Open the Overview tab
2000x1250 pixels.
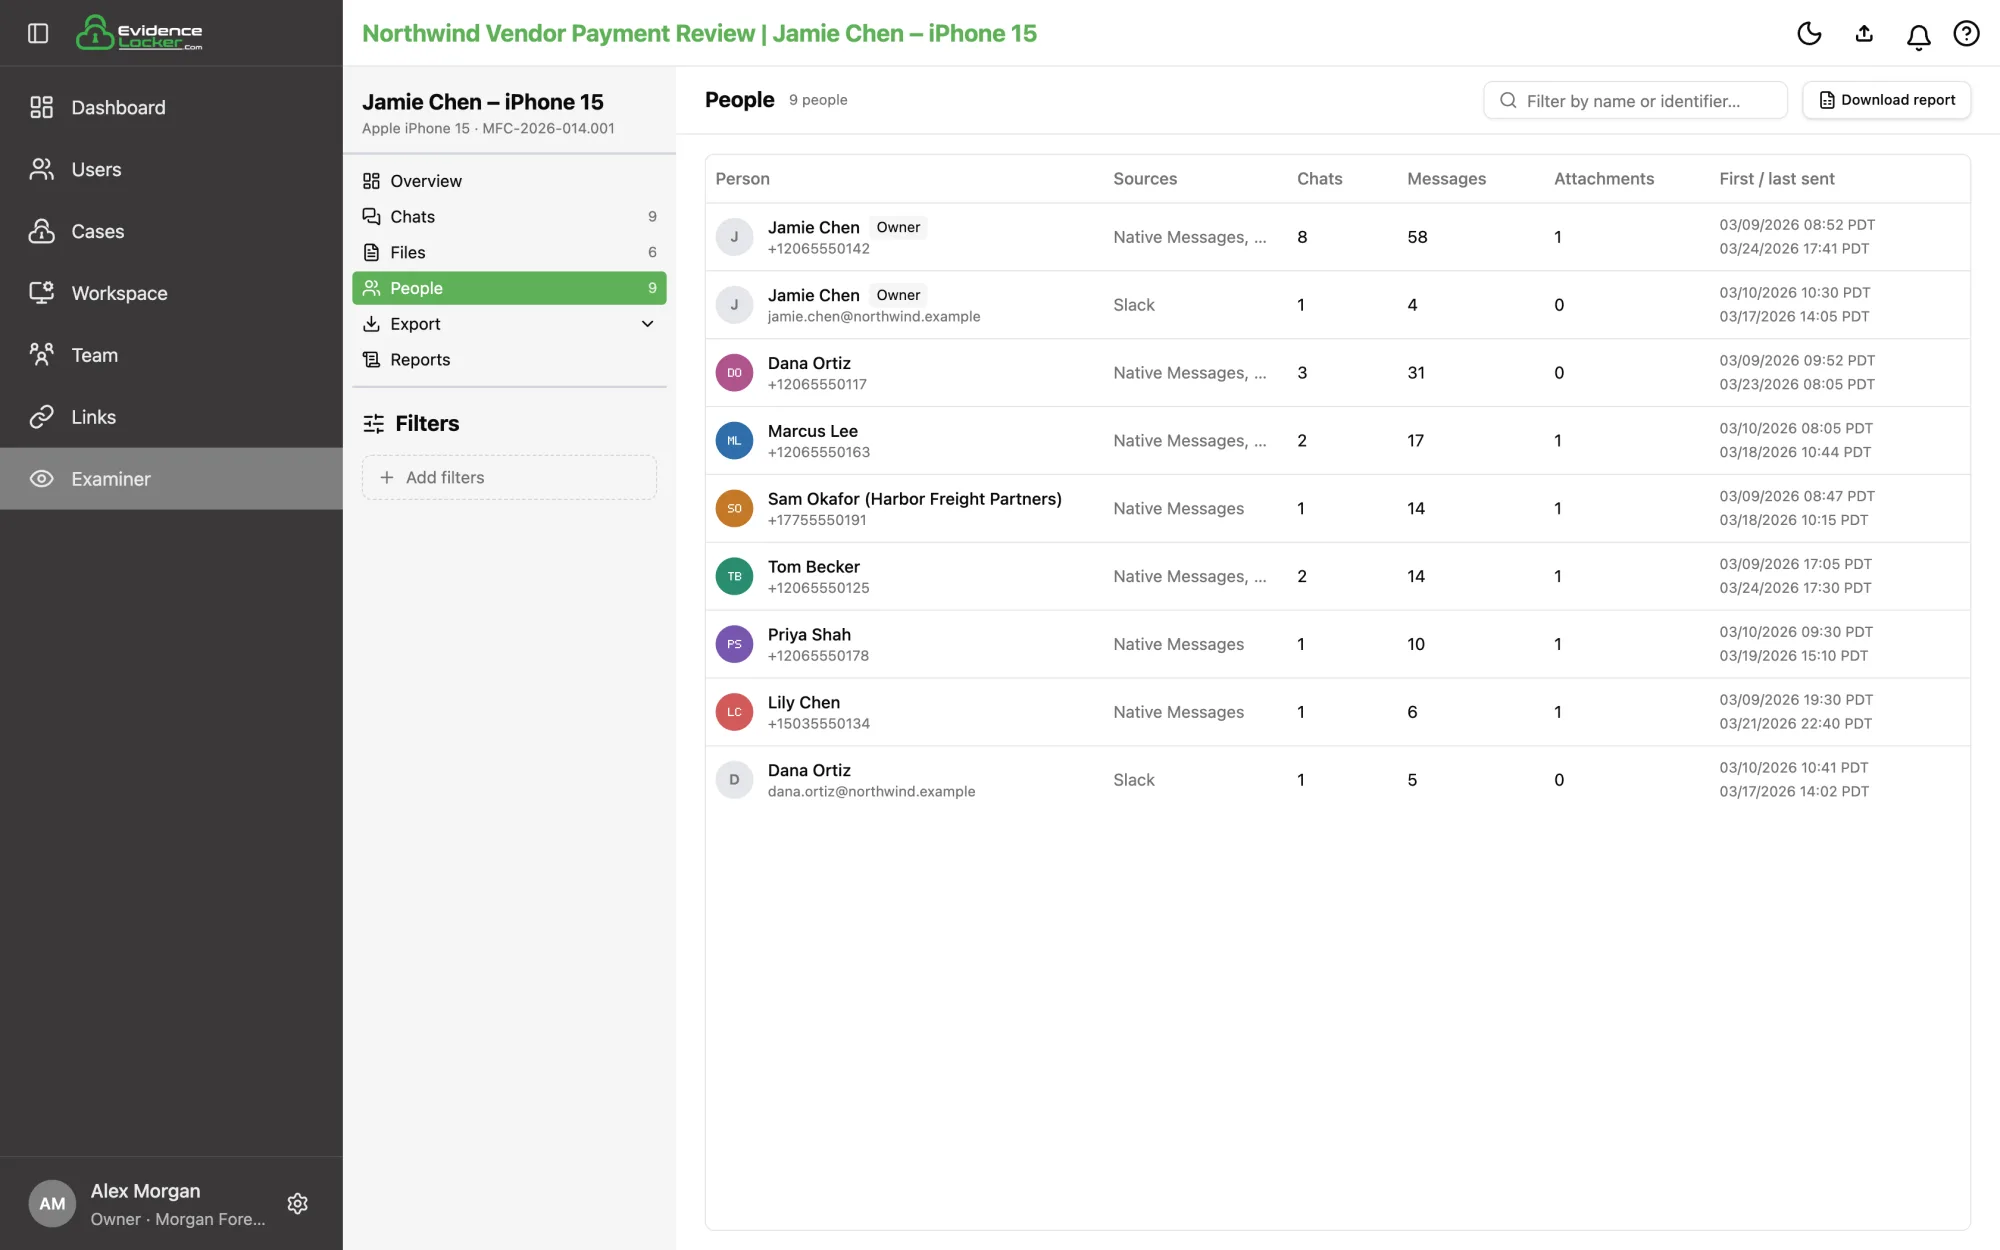509,181
